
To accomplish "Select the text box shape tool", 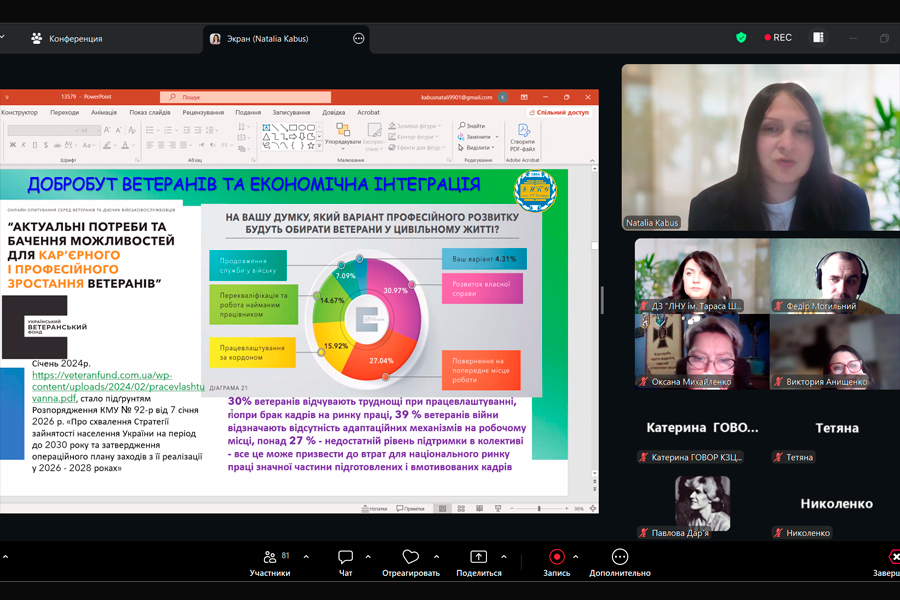I will [x=266, y=127].
